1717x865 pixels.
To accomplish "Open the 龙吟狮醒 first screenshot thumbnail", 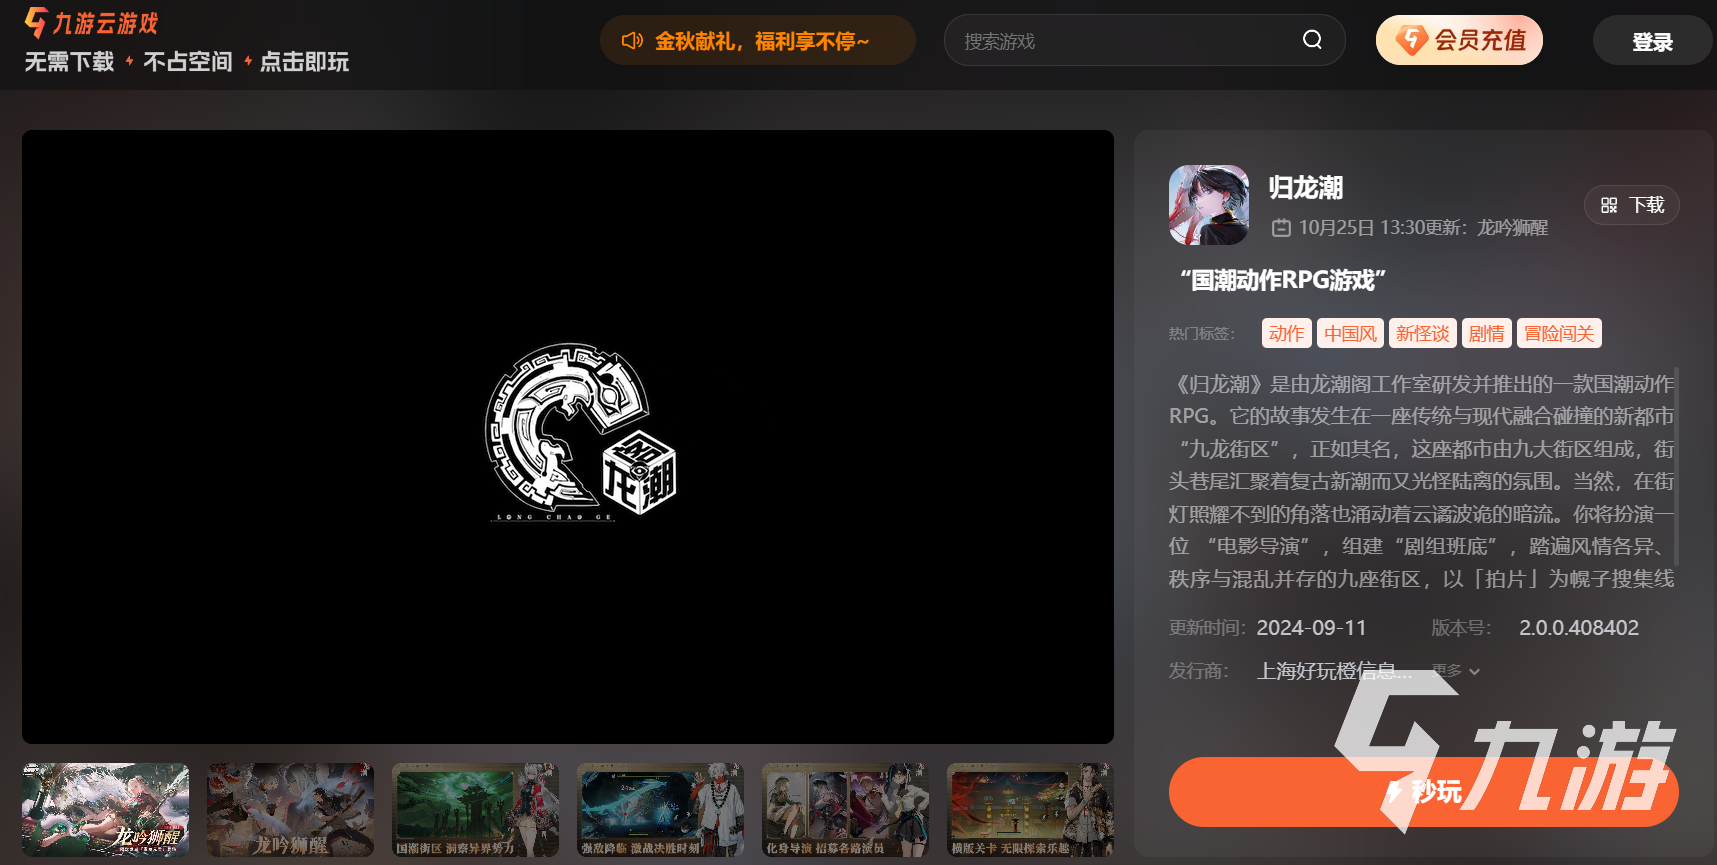I will point(105,809).
